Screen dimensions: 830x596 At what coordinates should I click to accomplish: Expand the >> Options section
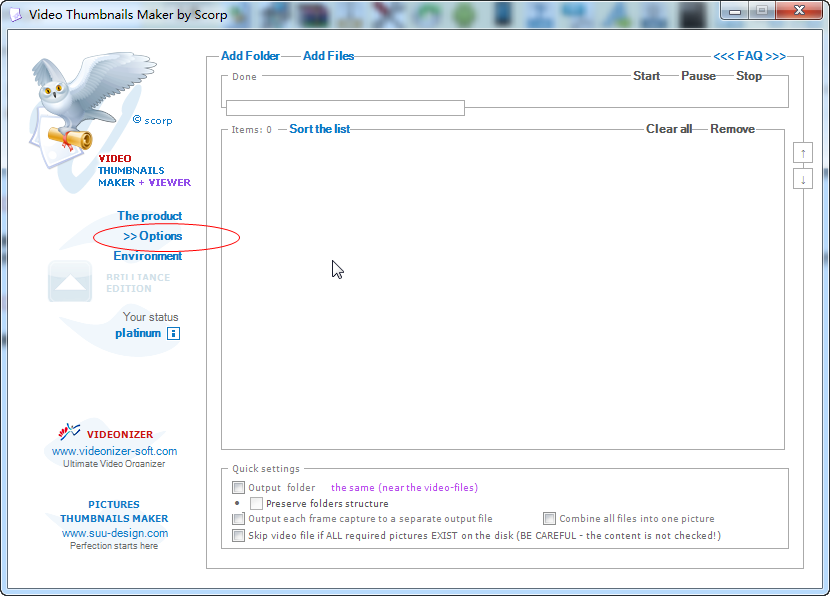pyautogui.click(x=153, y=236)
